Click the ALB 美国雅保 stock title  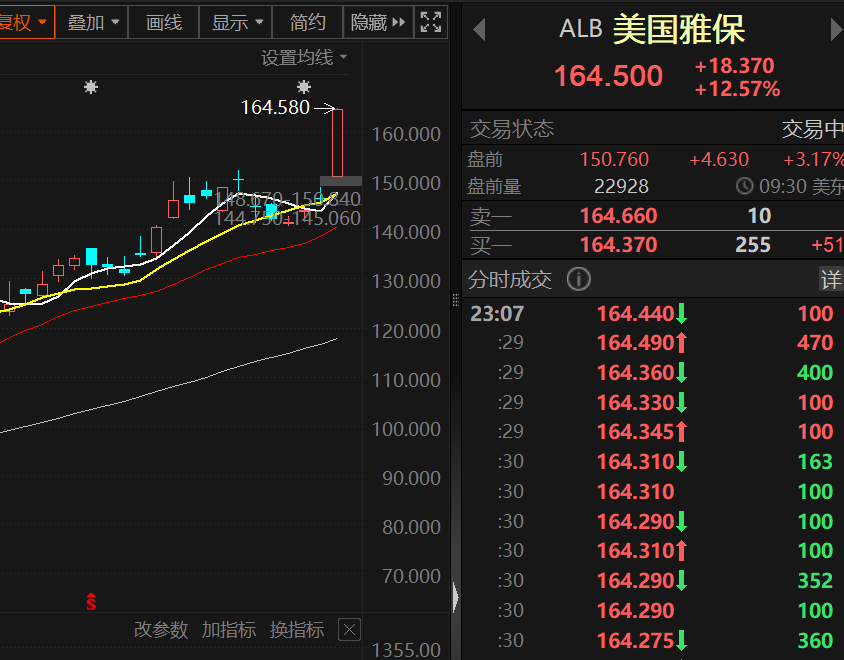652,29
